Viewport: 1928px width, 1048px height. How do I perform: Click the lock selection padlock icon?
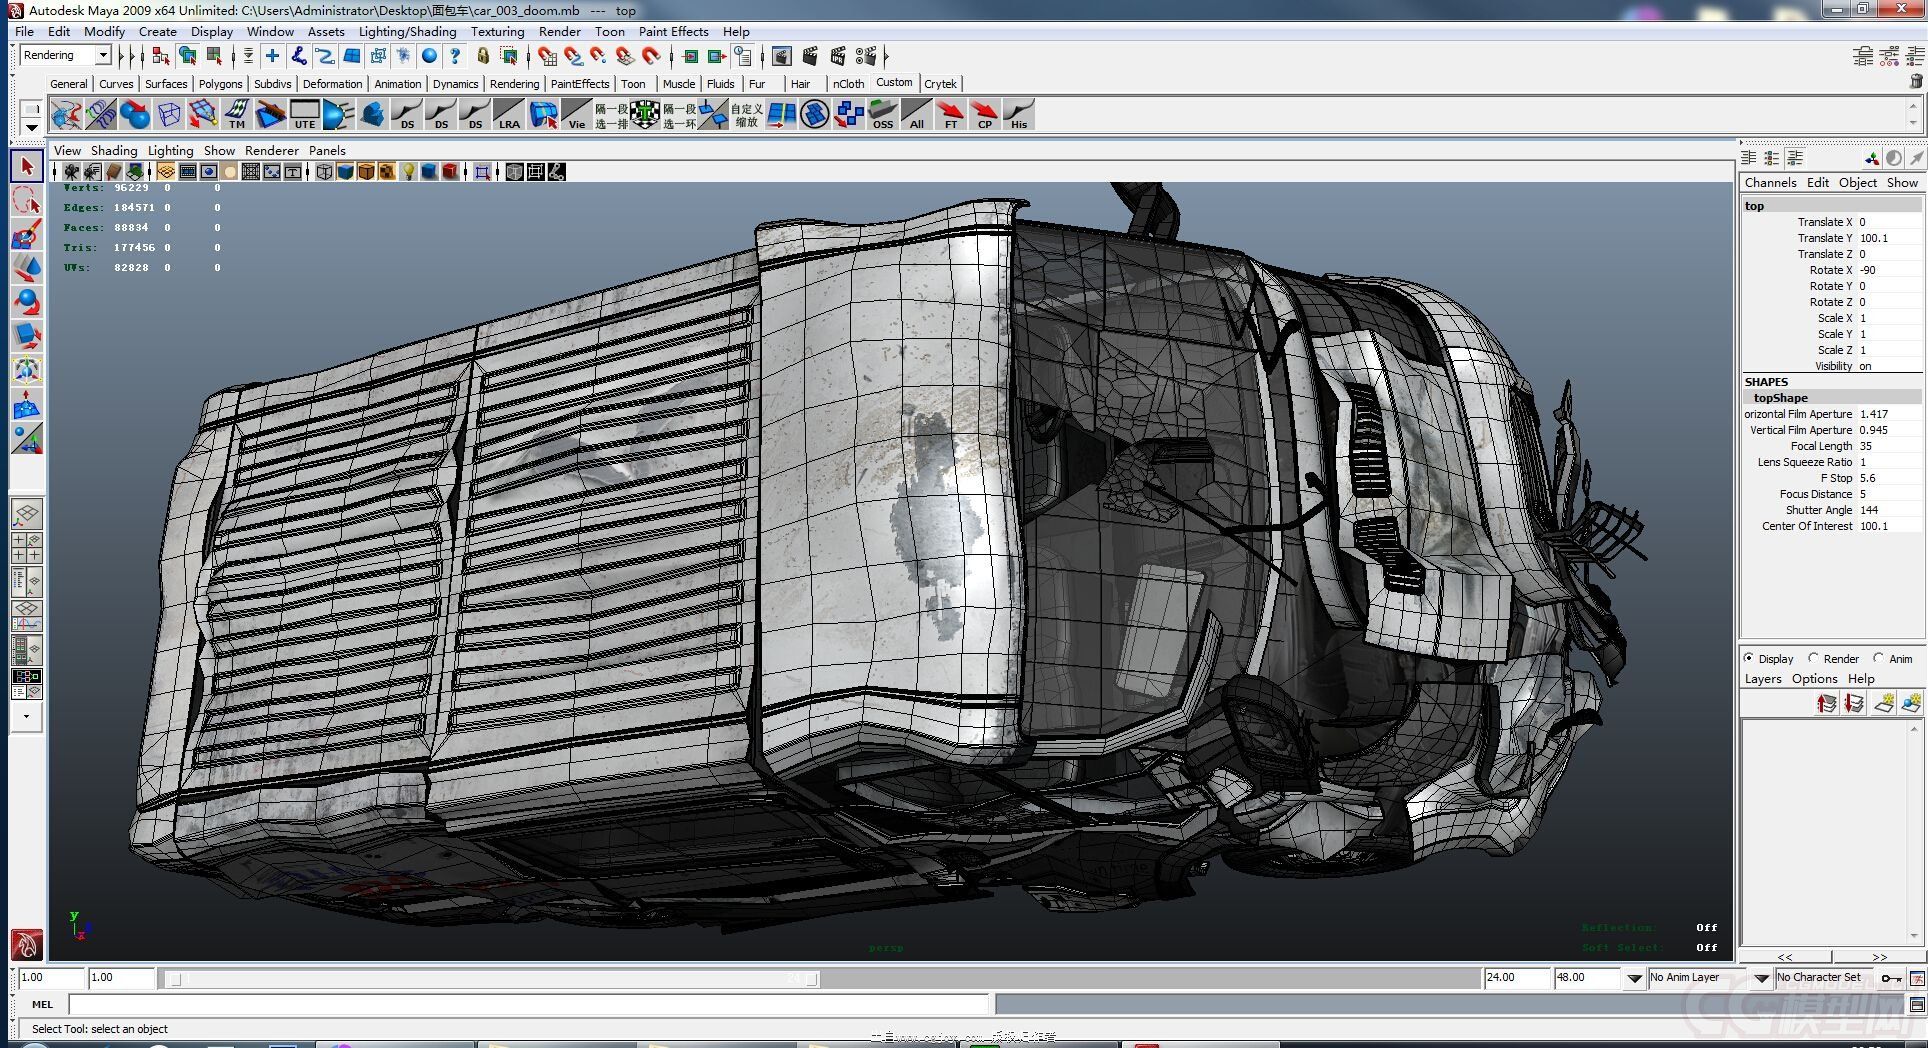click(483, 56)
